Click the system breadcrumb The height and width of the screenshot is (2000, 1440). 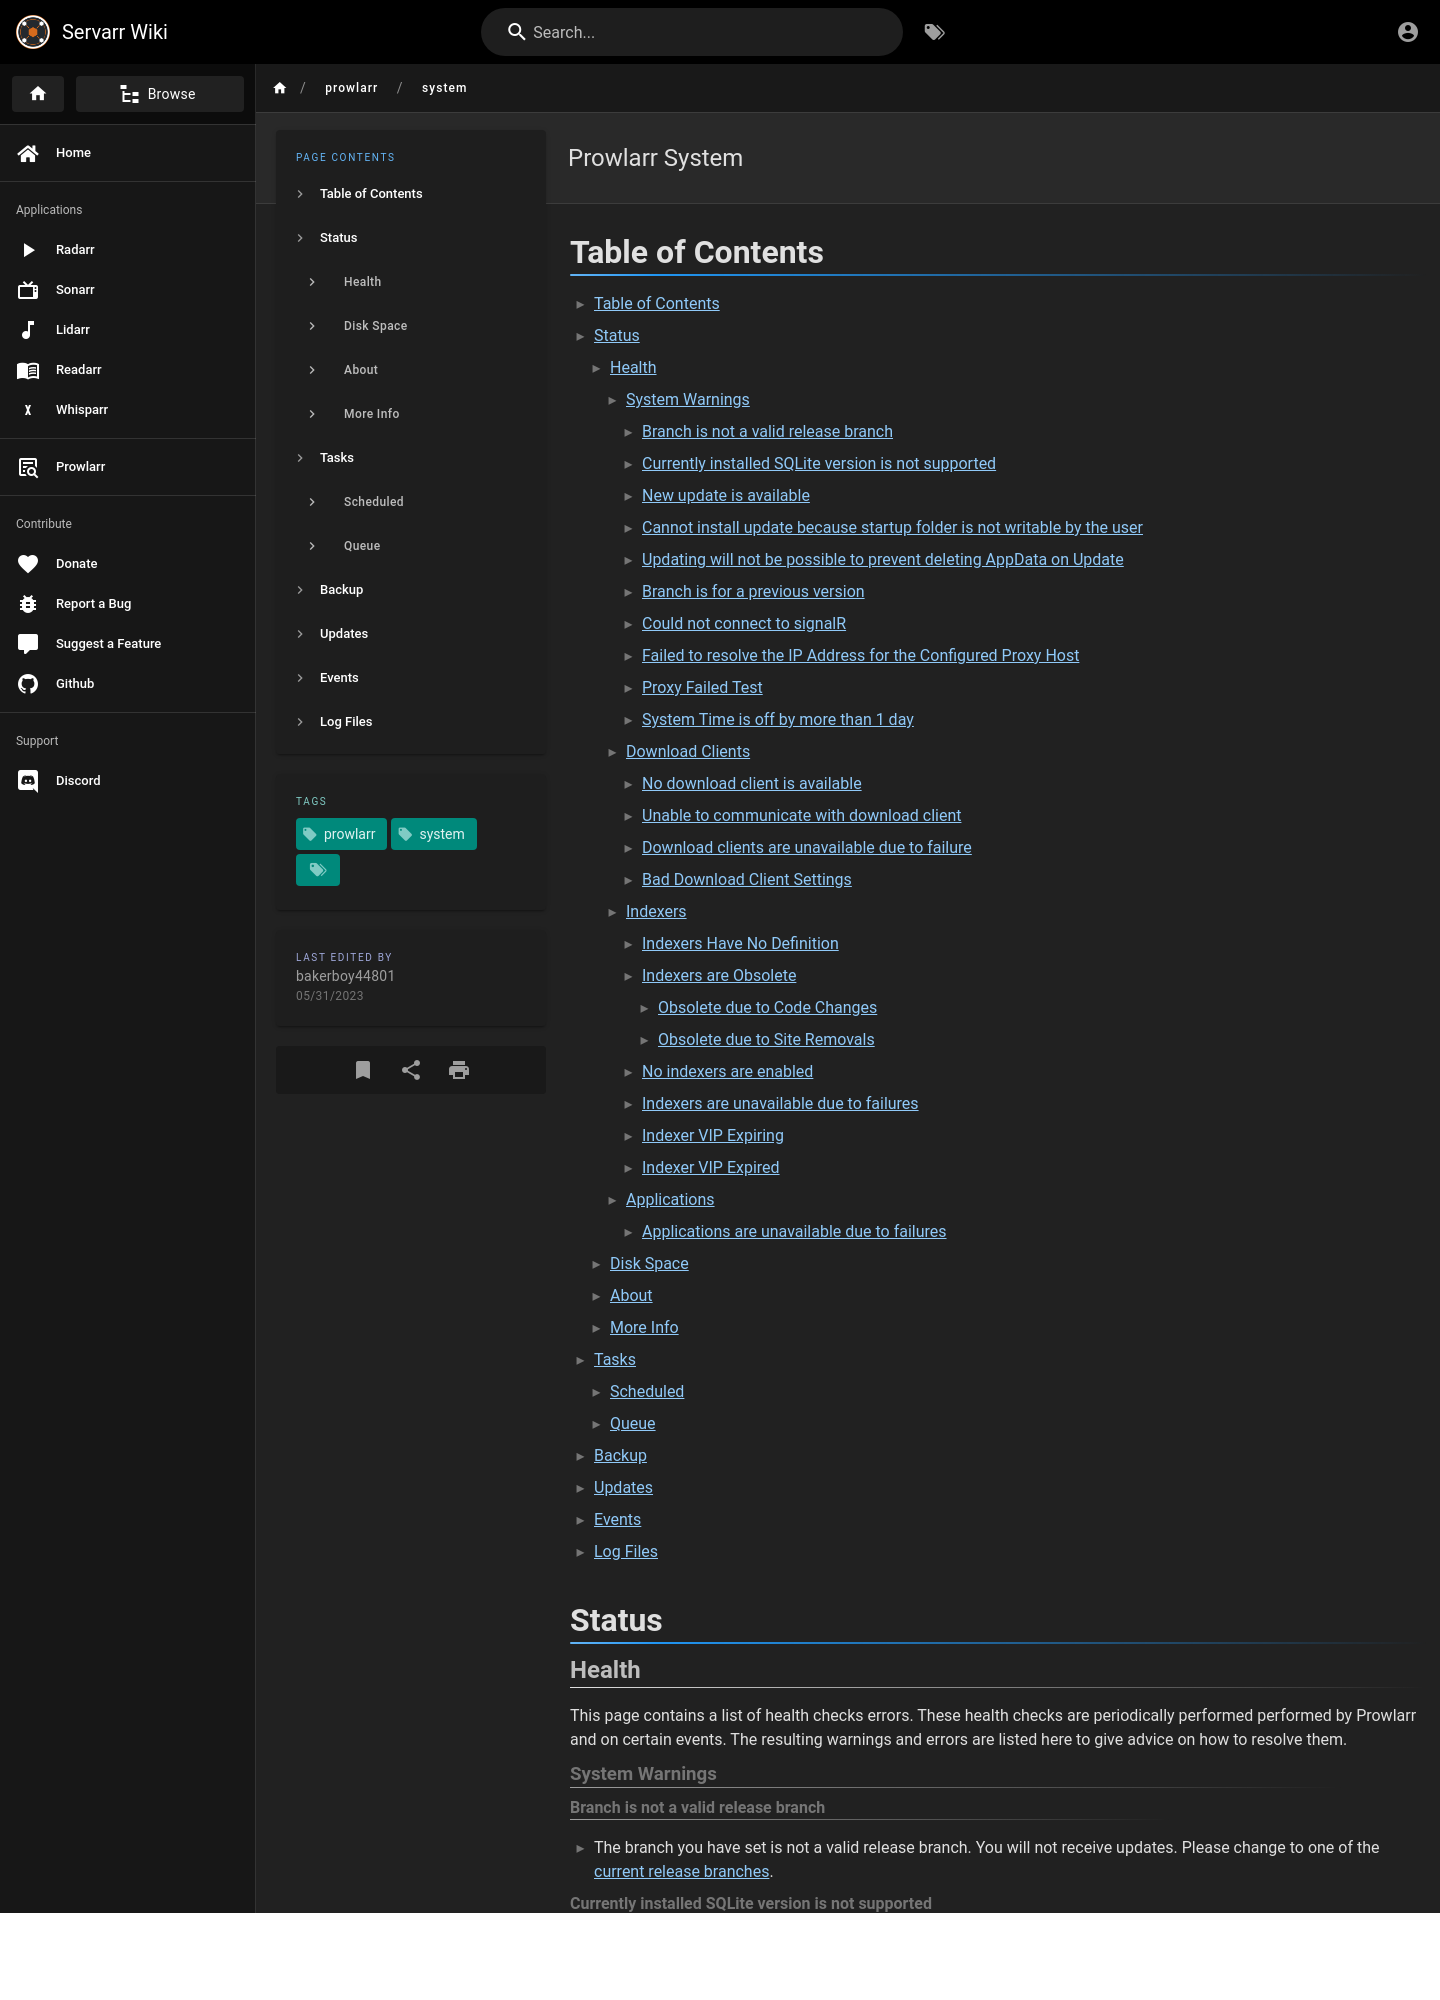444,88
